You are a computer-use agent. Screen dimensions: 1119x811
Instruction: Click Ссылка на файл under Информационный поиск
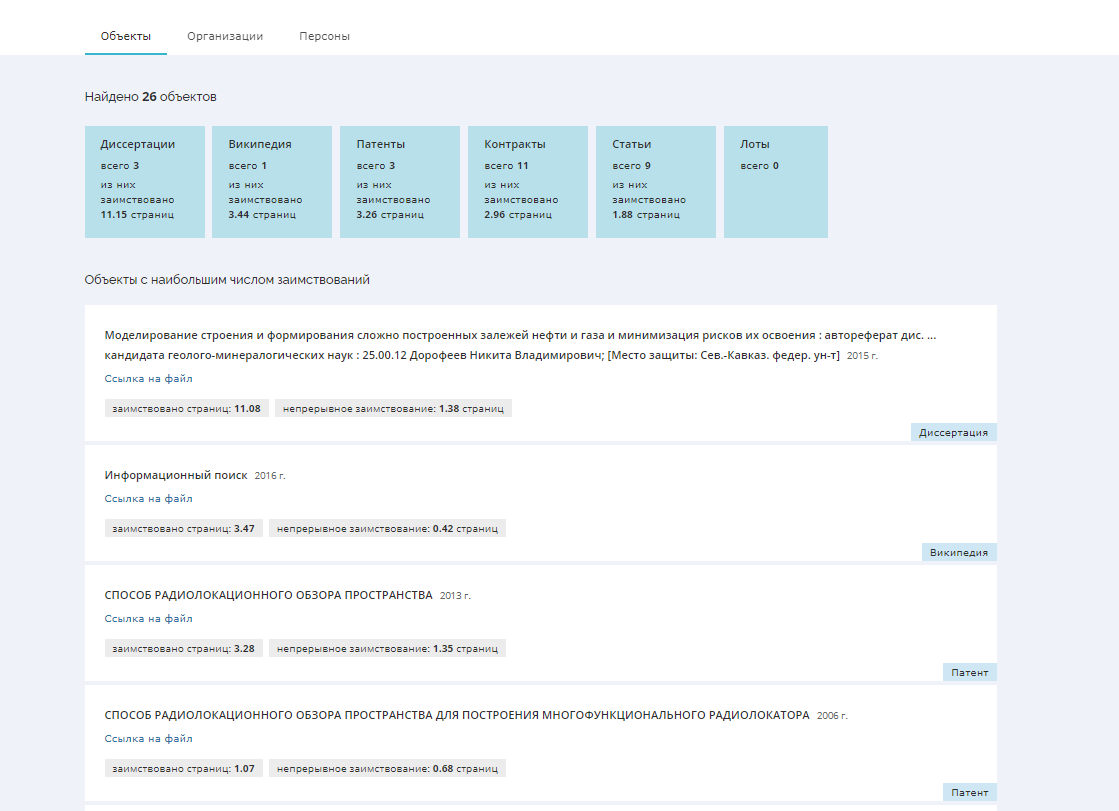148,499
